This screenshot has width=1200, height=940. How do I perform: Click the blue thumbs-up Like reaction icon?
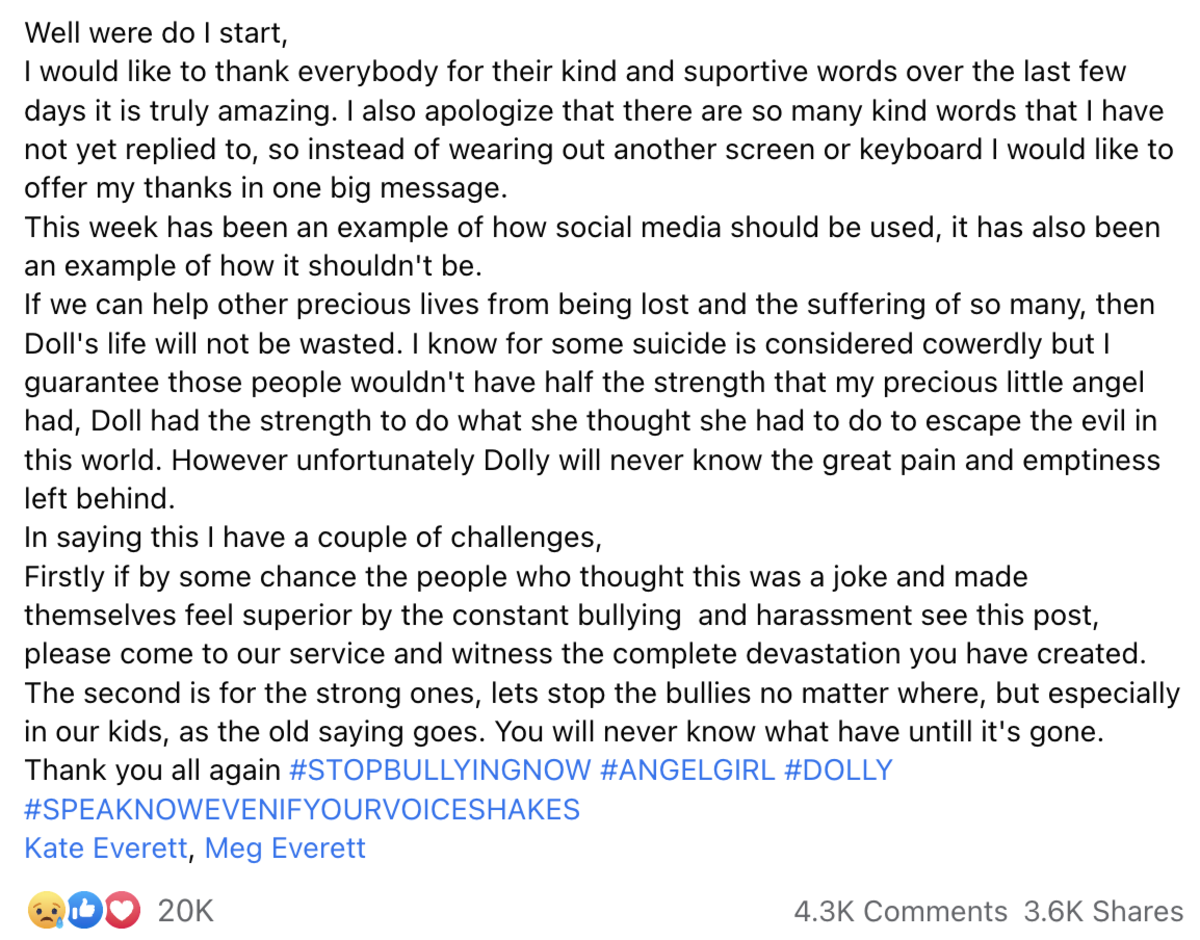[x=86, y=911]
